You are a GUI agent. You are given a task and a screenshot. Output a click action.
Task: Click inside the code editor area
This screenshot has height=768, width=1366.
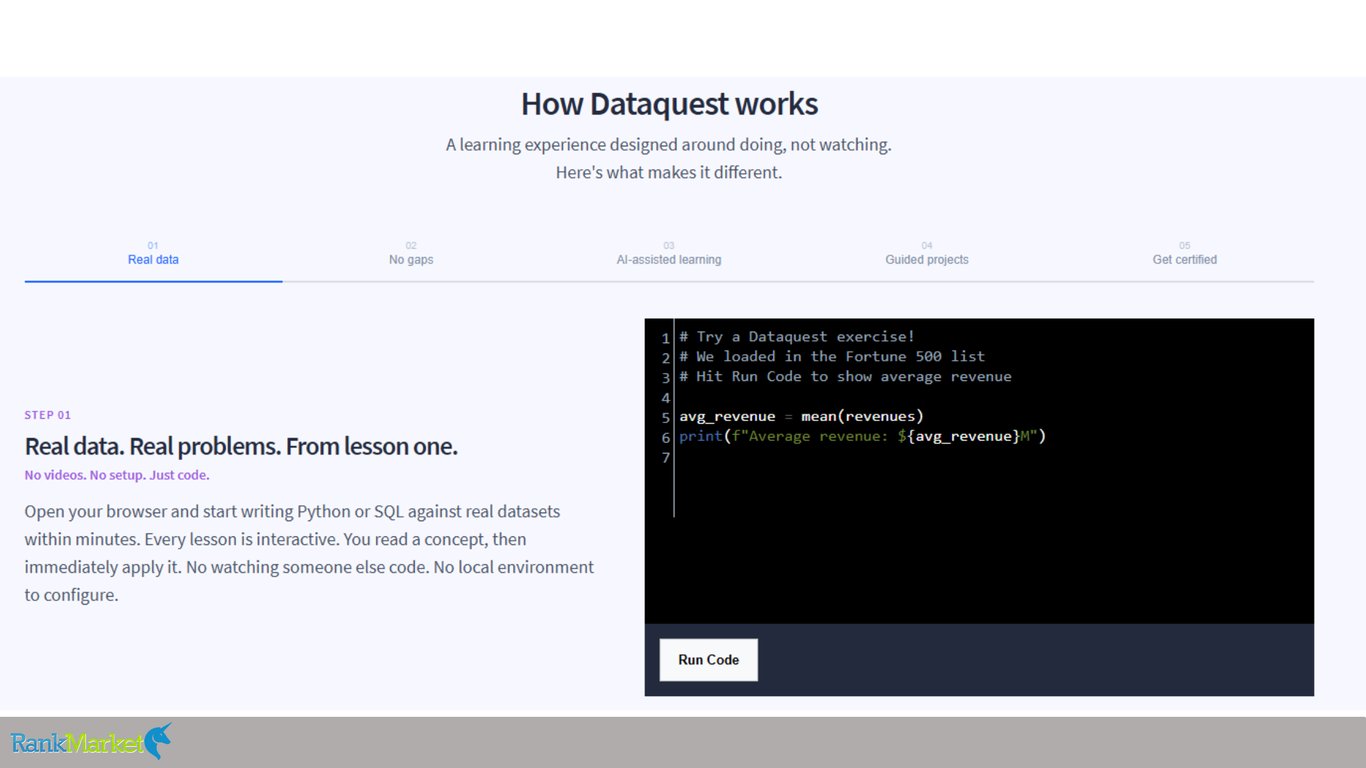click(x=979, y=471)
